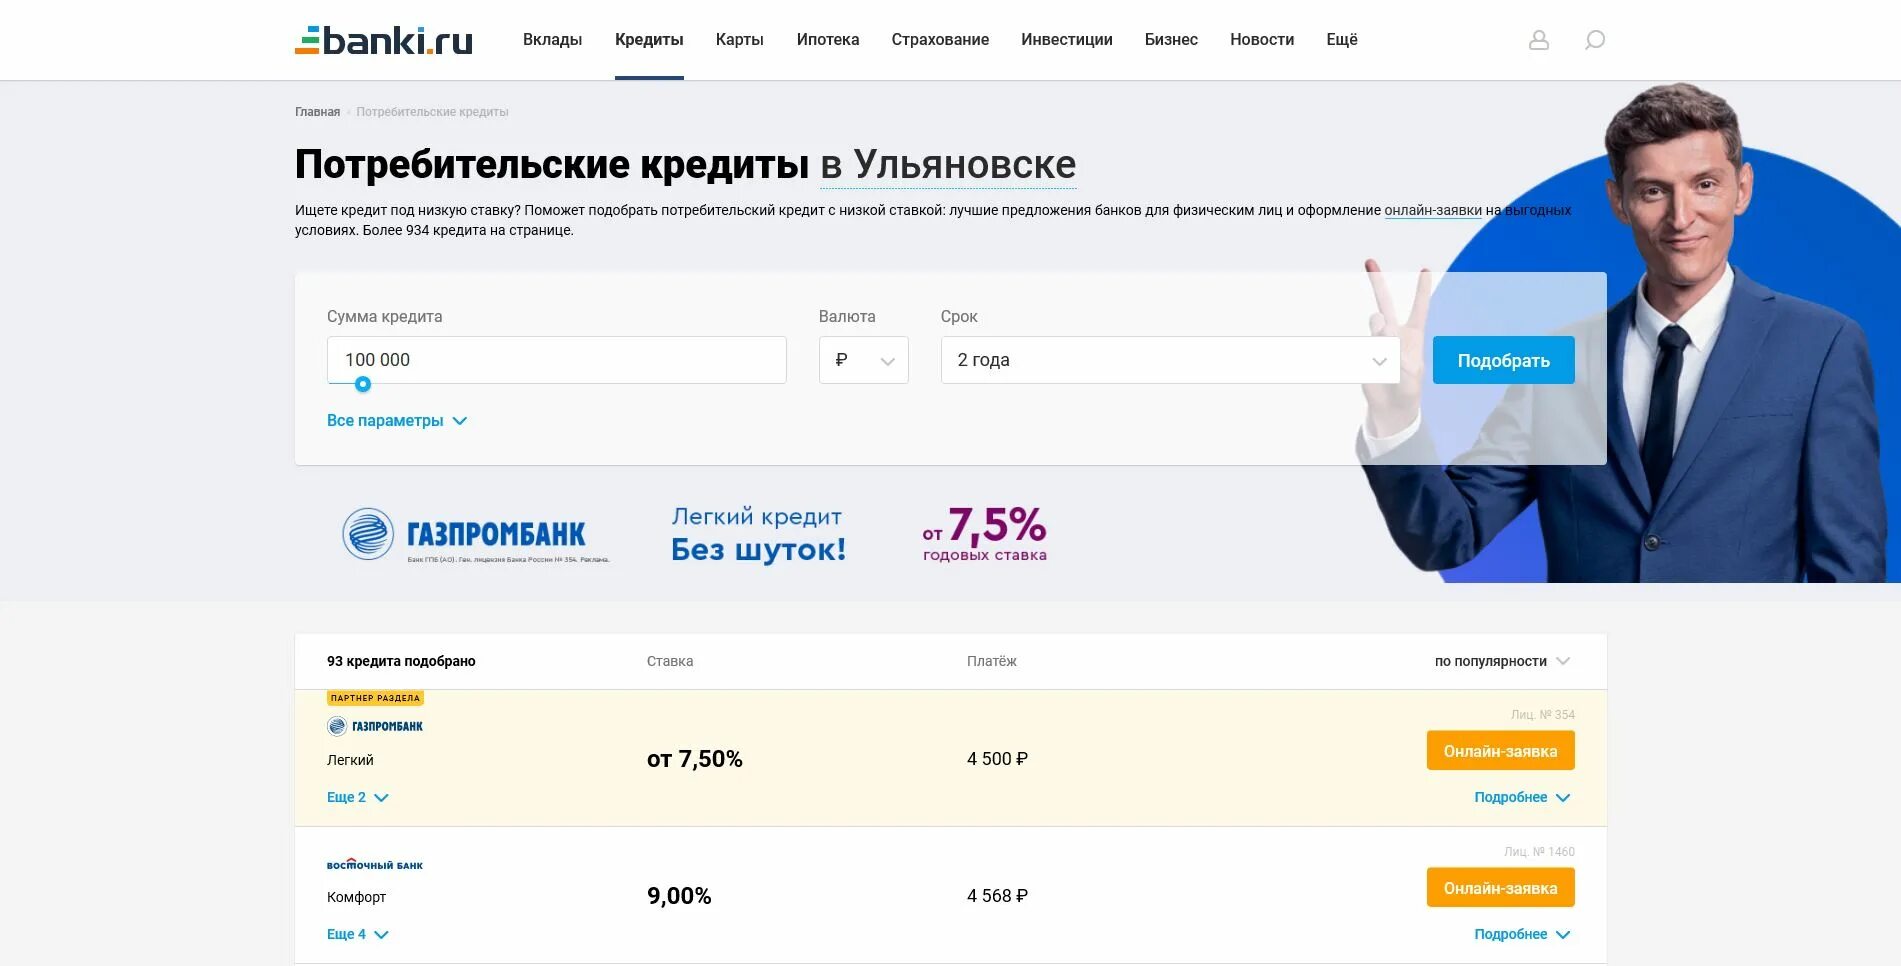Expand 'Еще 2' under Gazprombank Легкий
This screenshot has width=1901, height=966.
point(357,797)
